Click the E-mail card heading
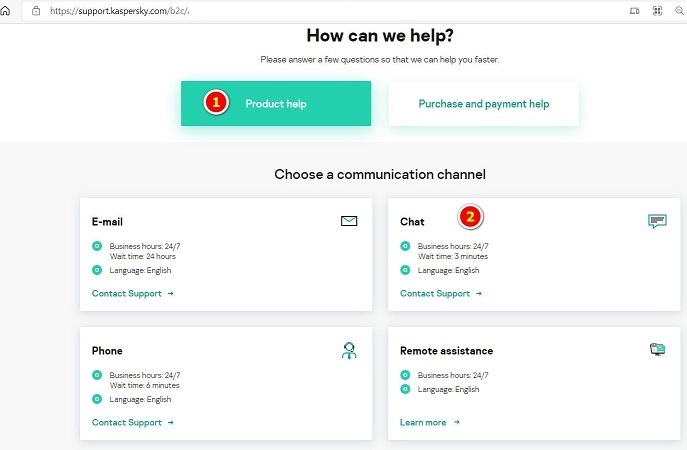The width and height of the screenshot is (687, 450). pyautogui.click(x=107, y=222)
